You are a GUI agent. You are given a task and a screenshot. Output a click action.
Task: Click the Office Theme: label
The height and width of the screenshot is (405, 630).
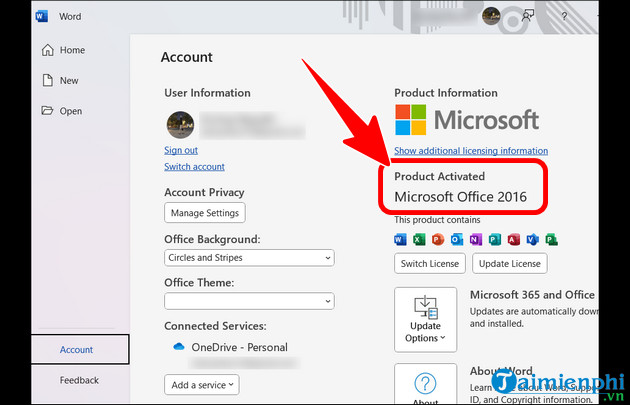coord(199,282)
